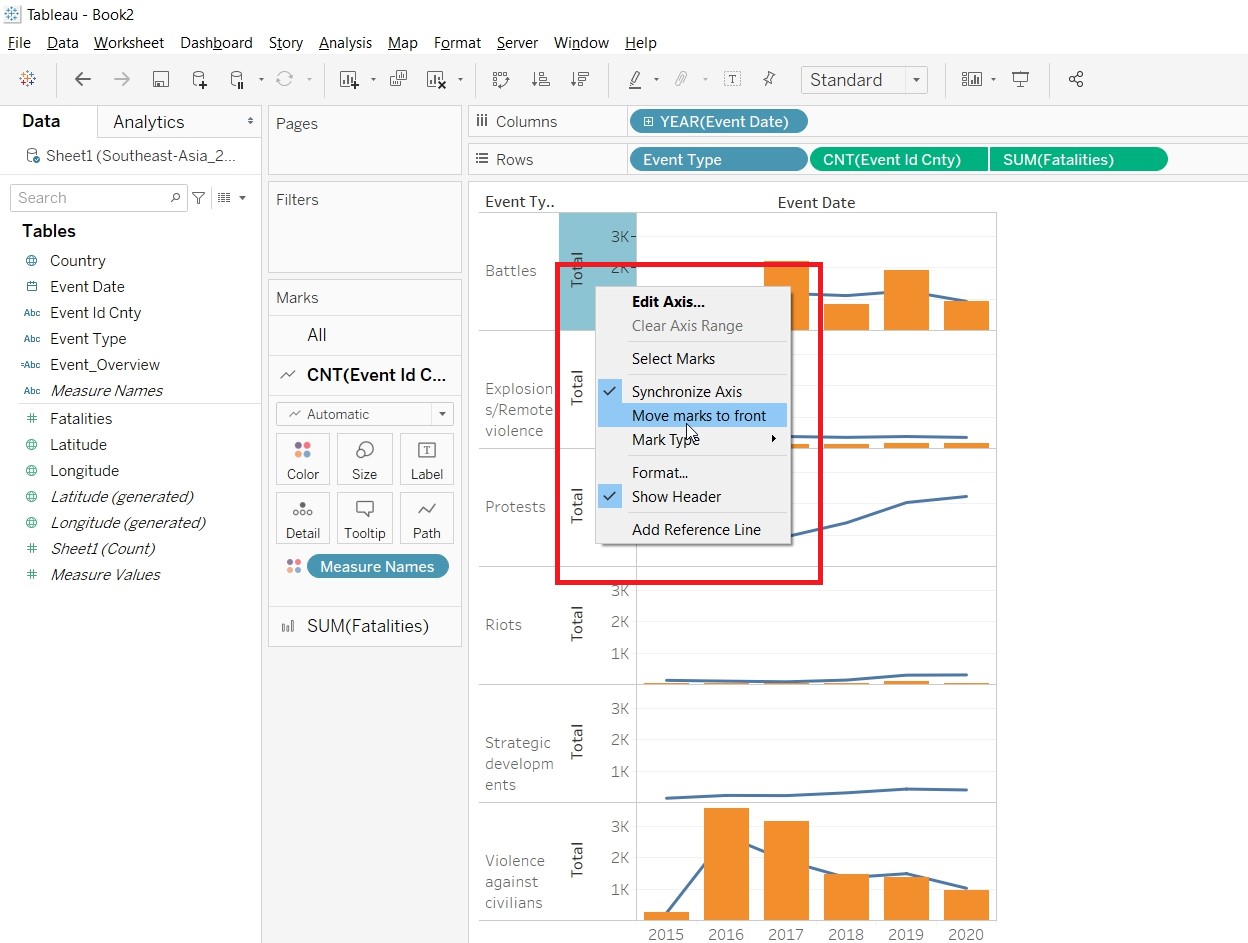The image size is (1248, 943).
Task: Click the Size button in Marks card
Action: point(364,460)
